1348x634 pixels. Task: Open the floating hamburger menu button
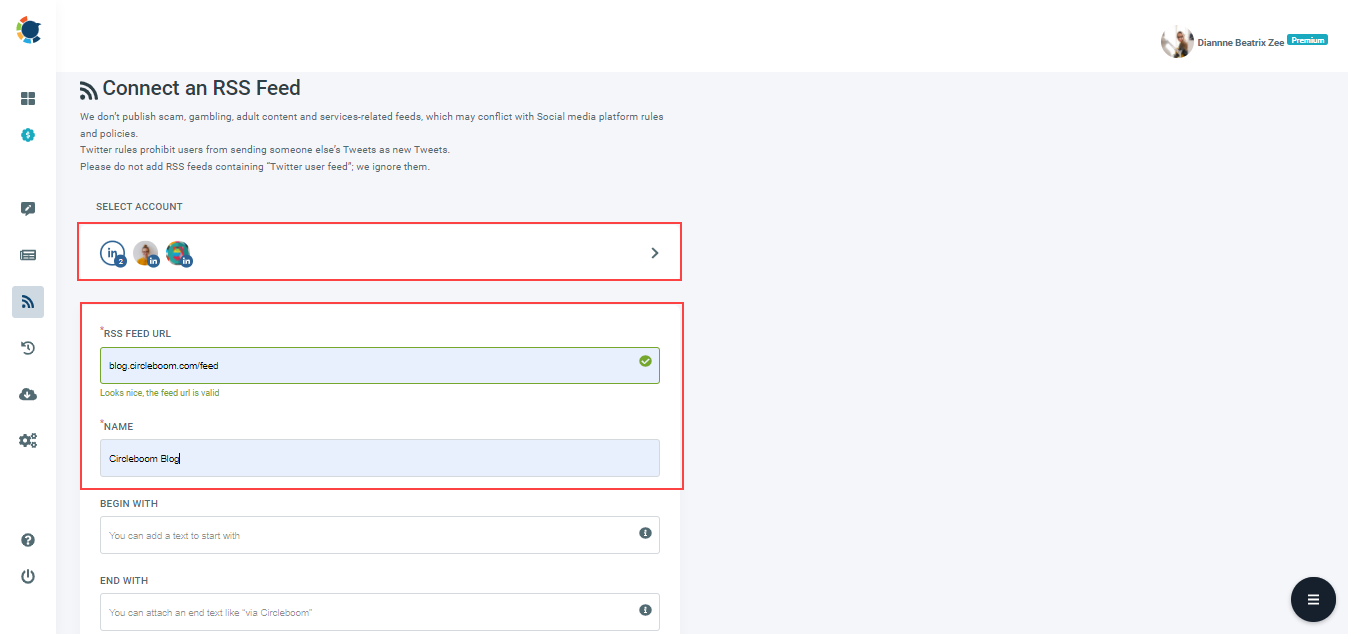point(1313,599)
